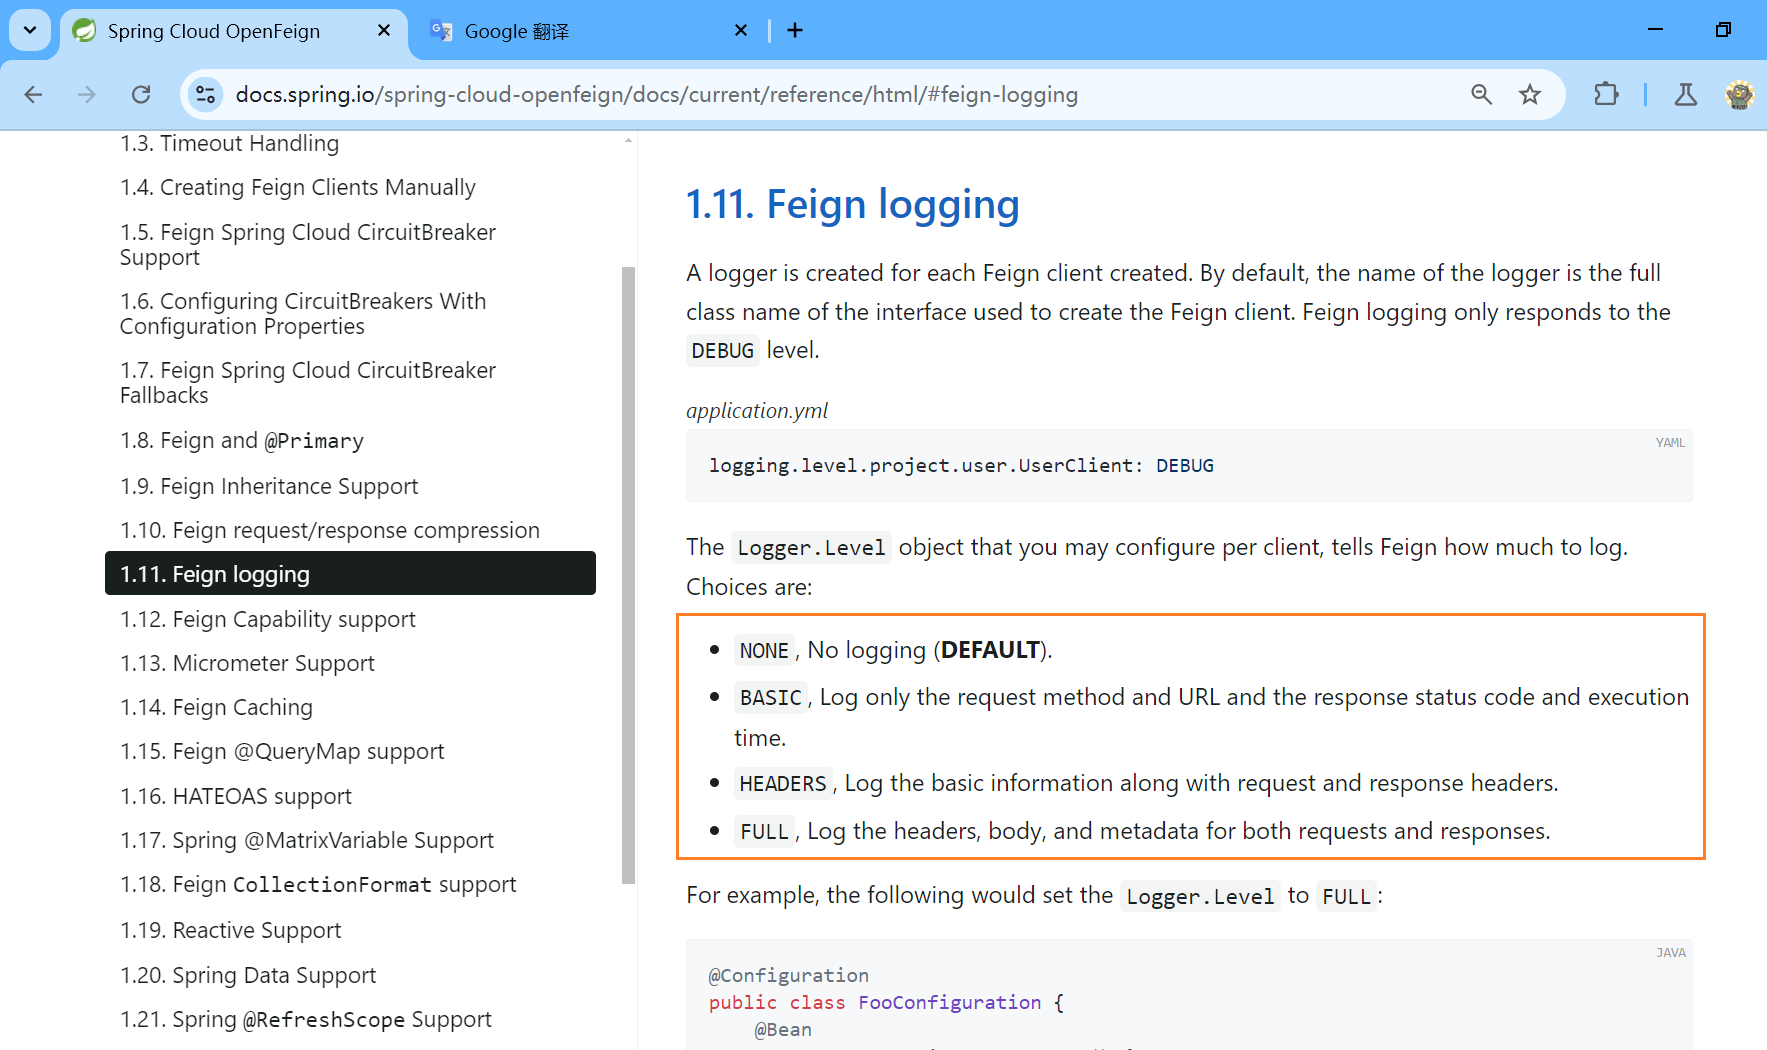Open Chrome Labs flask icon
This screenshot has width=1767, height=1050.
1686,94
